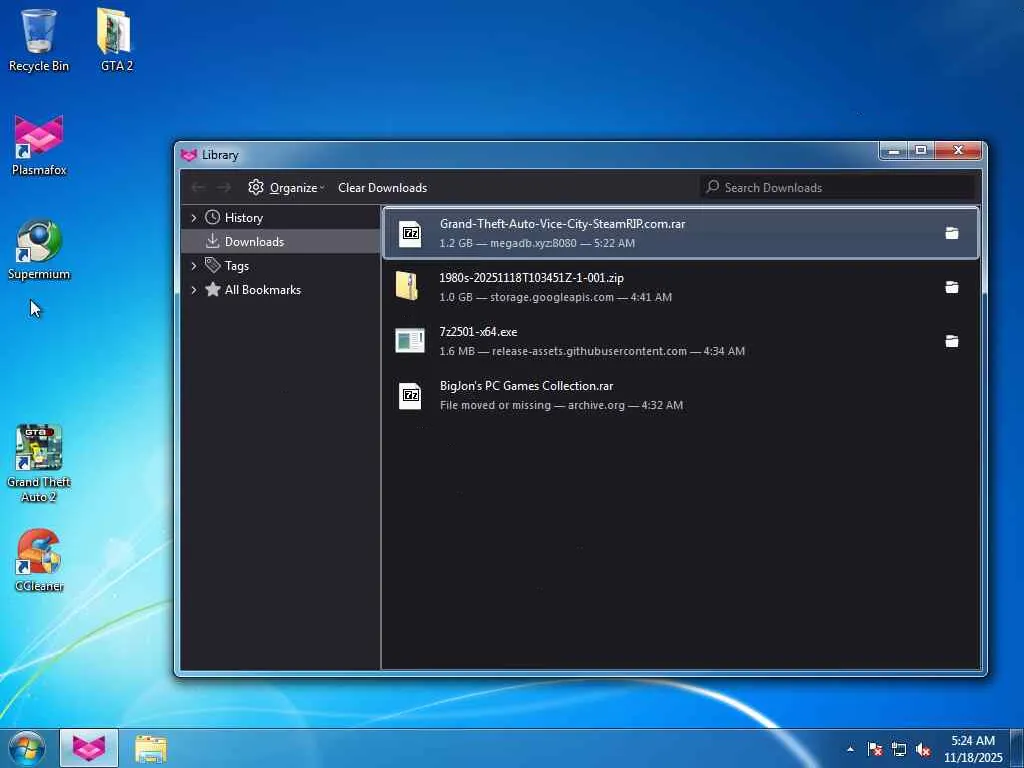
Task: Click Clear Downloads
Action: click(382, 188)
